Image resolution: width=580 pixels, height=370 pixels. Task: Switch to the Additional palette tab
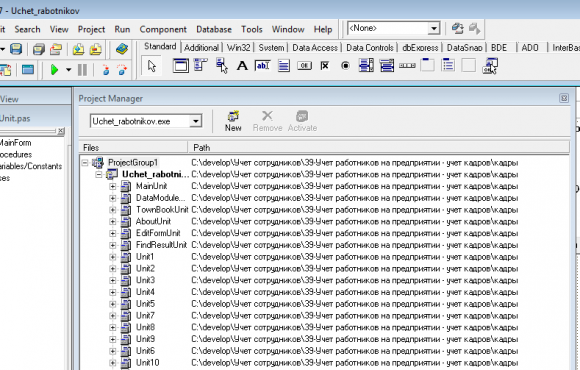click(x=201, y=47)
